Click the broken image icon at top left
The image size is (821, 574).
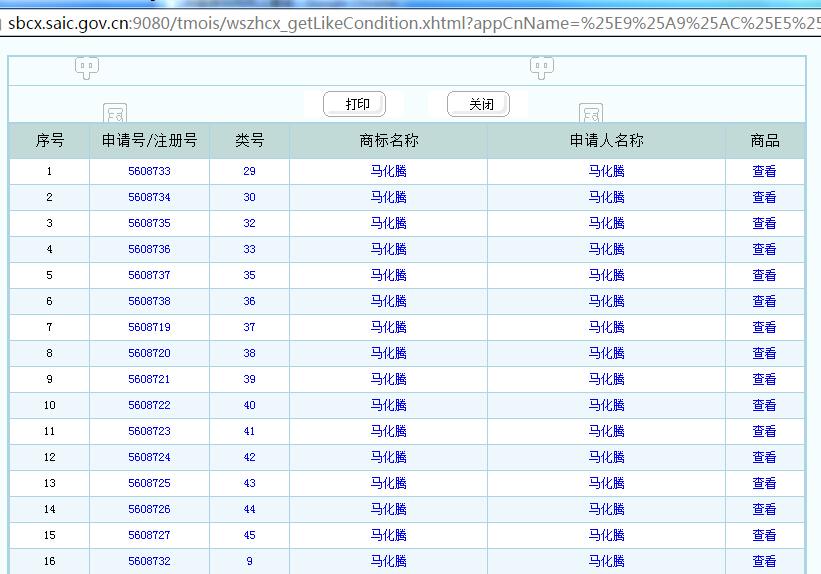pos(87,68)
